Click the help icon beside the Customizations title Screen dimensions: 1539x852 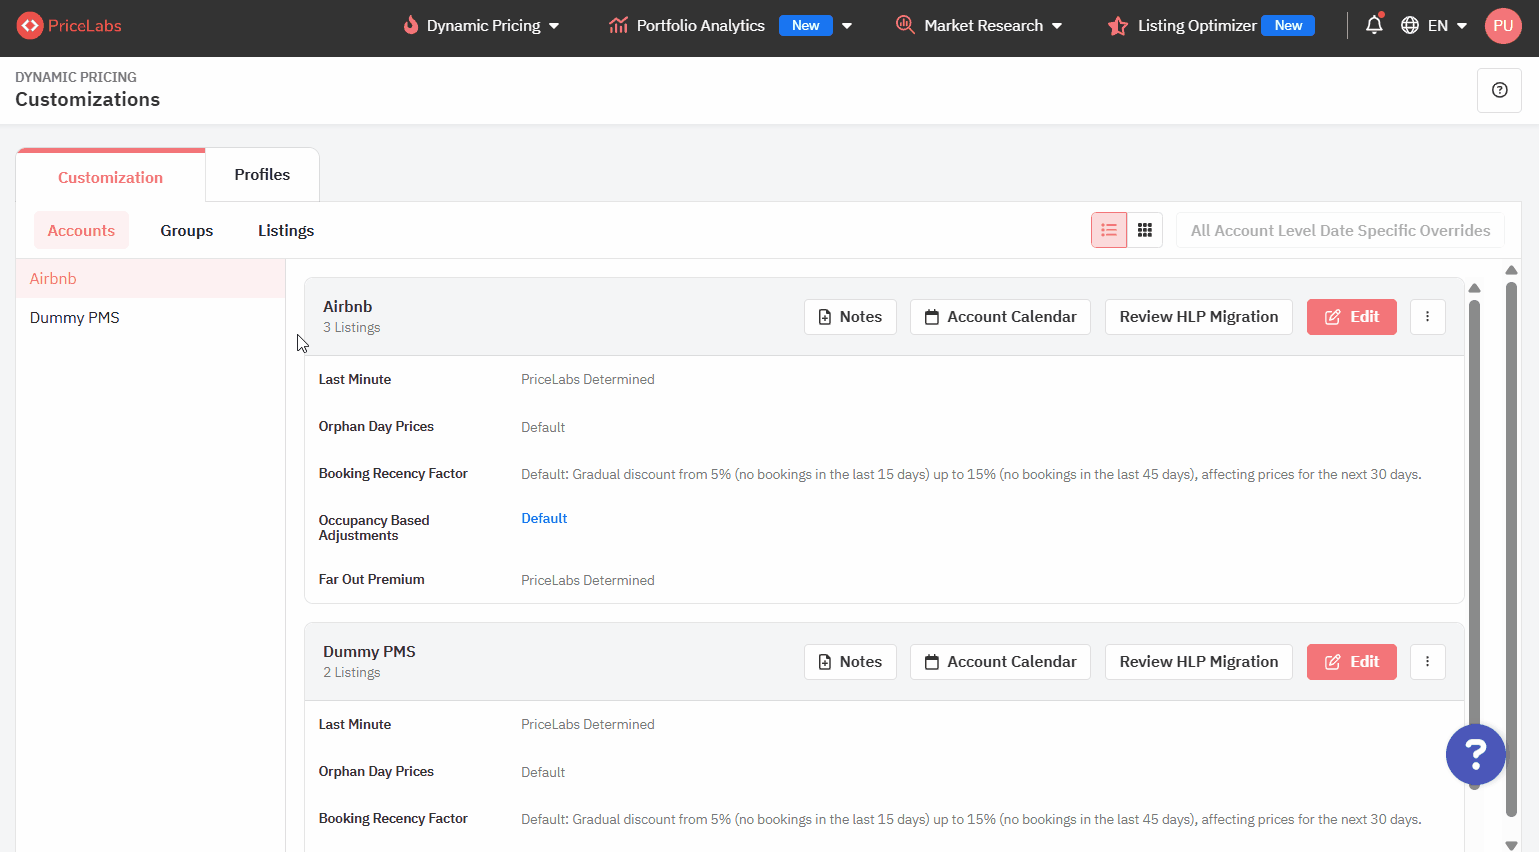1499,90
